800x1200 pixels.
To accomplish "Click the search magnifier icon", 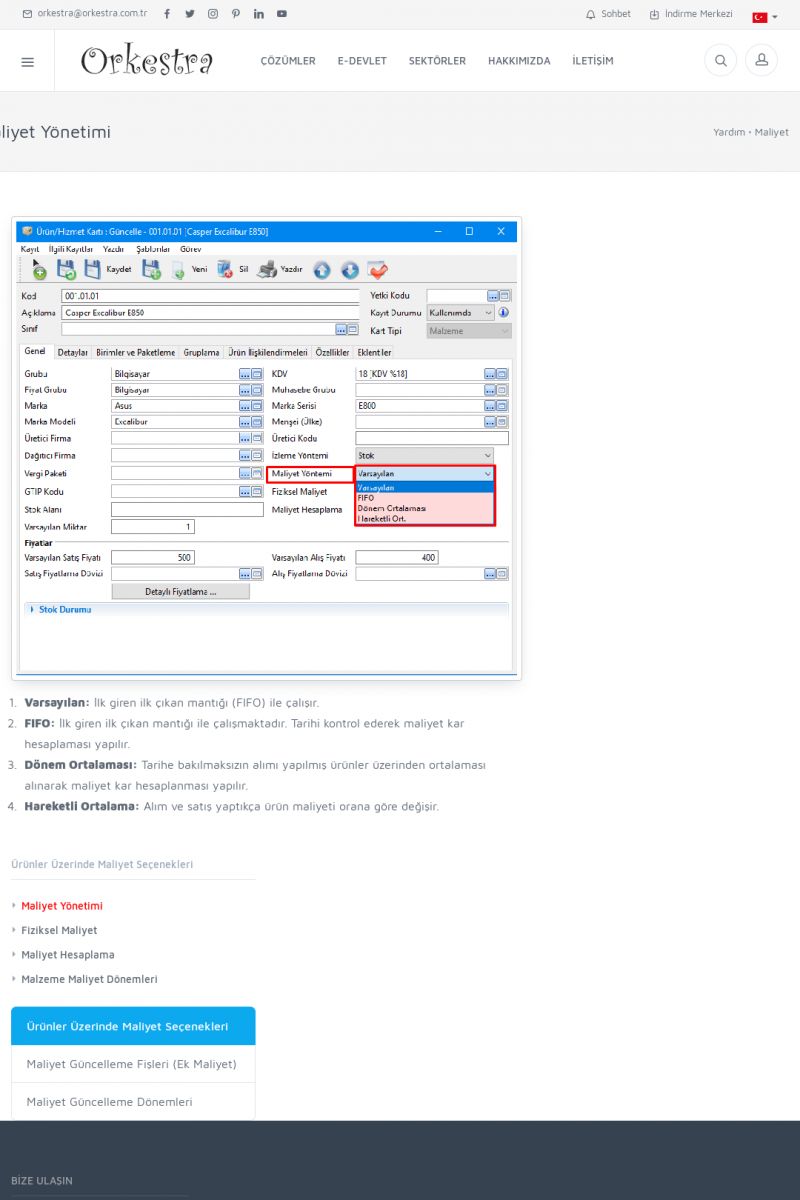I will [720, 61].
